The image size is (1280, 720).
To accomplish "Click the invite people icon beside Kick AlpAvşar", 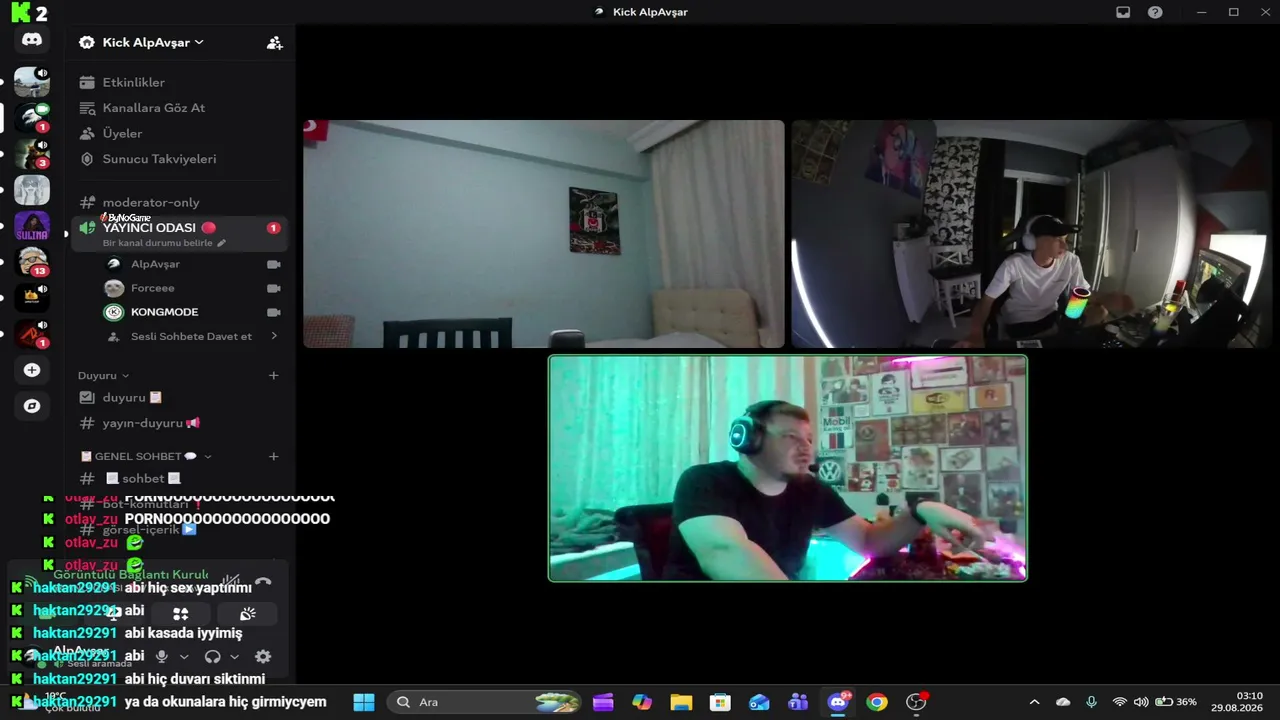I will 274,42.
